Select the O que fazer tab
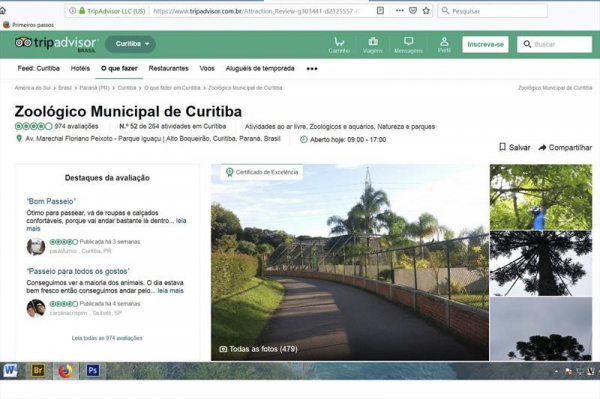The height and width of the screenshot is (399, 600). [x=119, y=68]
